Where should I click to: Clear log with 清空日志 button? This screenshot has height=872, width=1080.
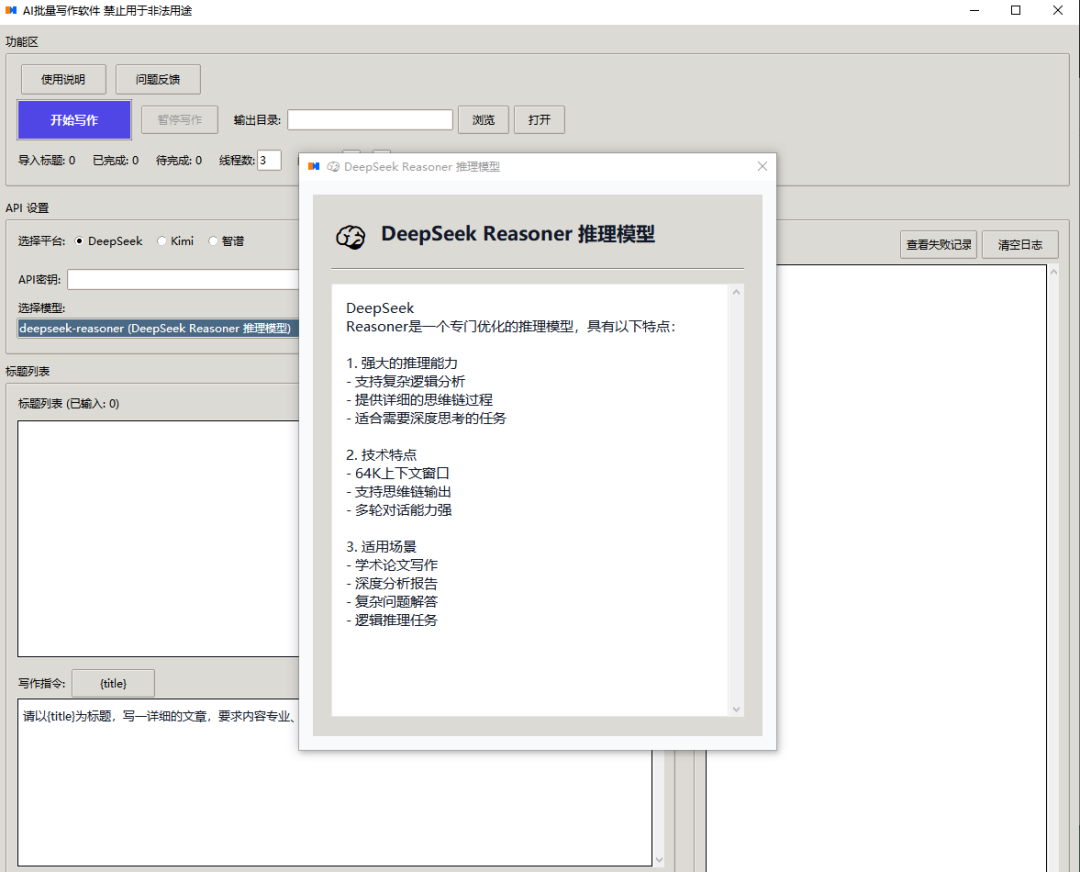click(x=1020, y=245)
